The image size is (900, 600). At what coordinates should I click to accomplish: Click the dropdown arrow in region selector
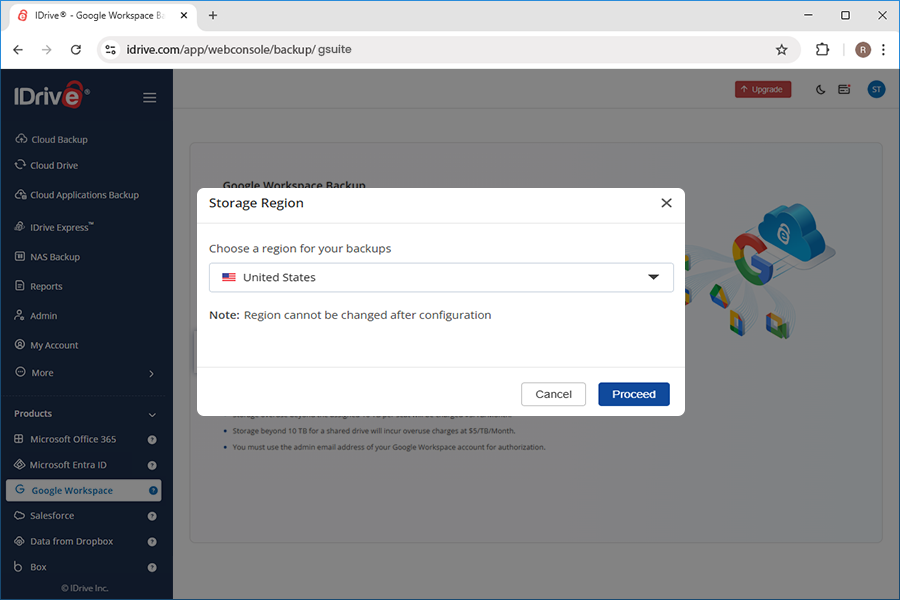tap(653, 277)
